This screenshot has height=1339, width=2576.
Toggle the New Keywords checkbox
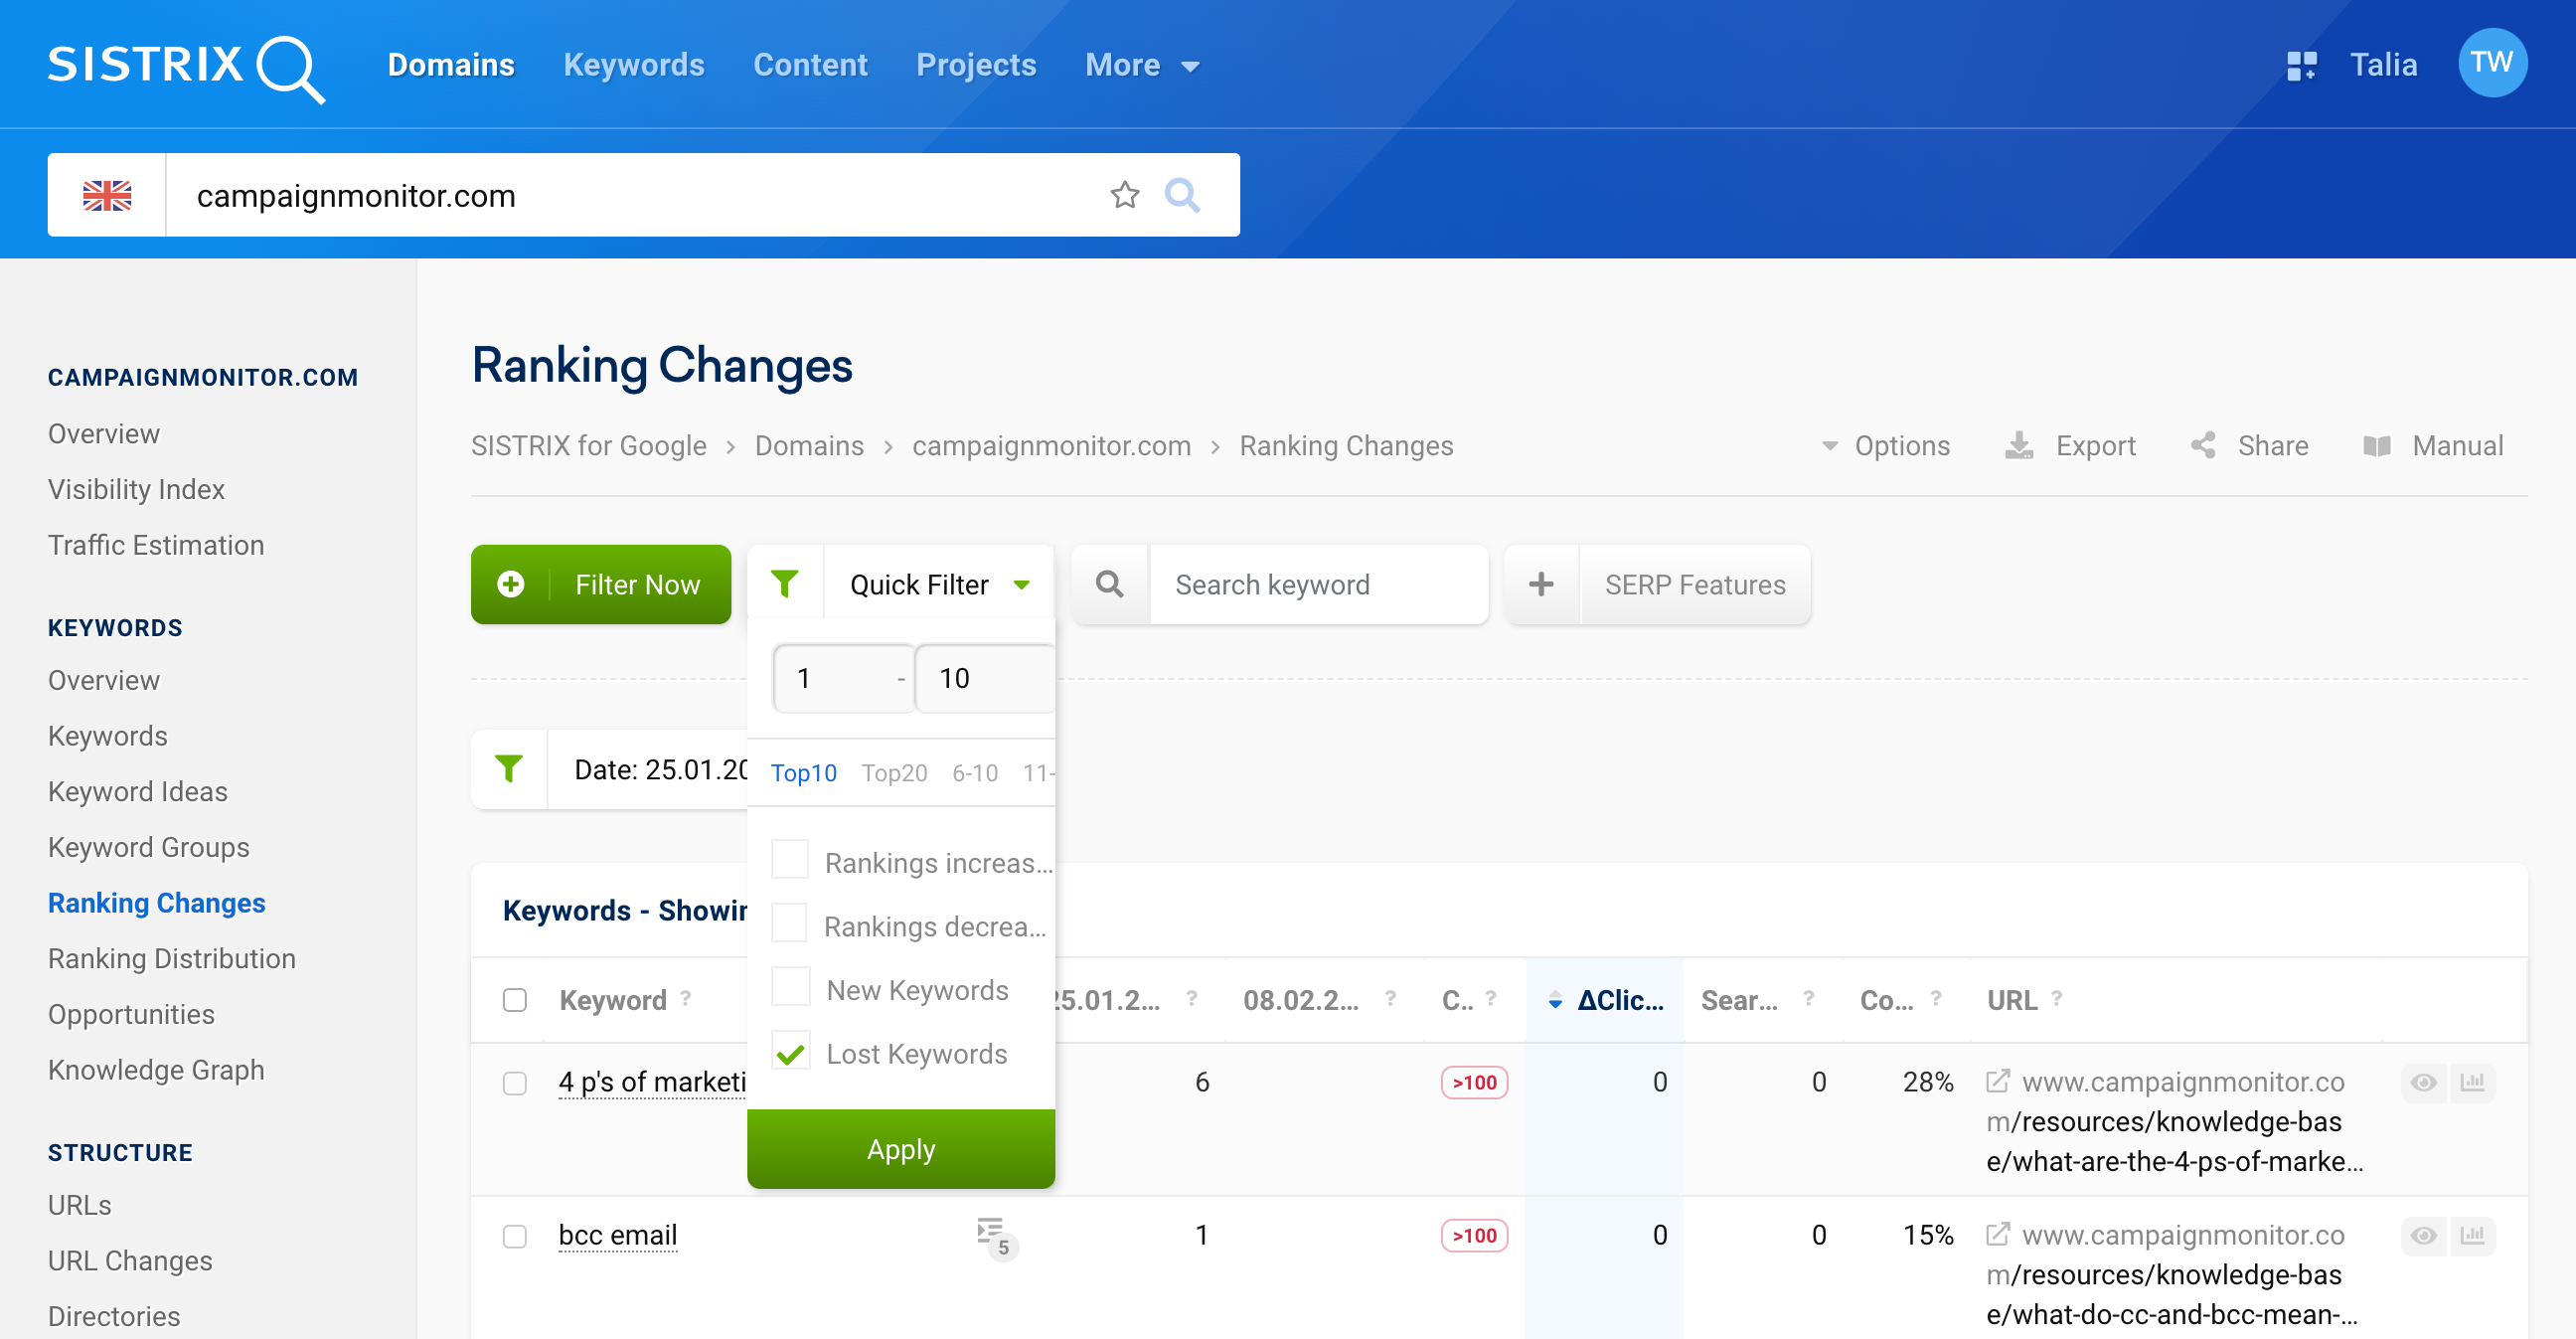789,990
